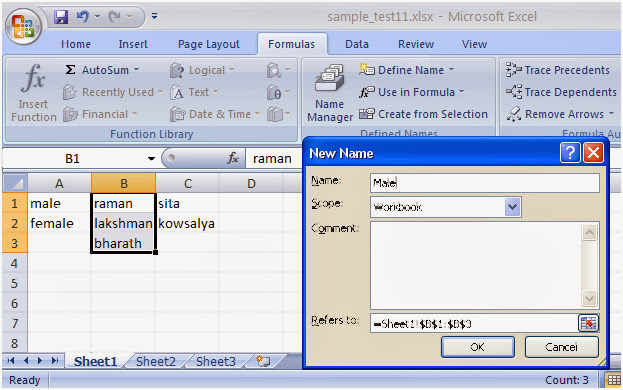Click Trace Dependents
The height and width of the screenshot is (390, 623).
(561, 92)
